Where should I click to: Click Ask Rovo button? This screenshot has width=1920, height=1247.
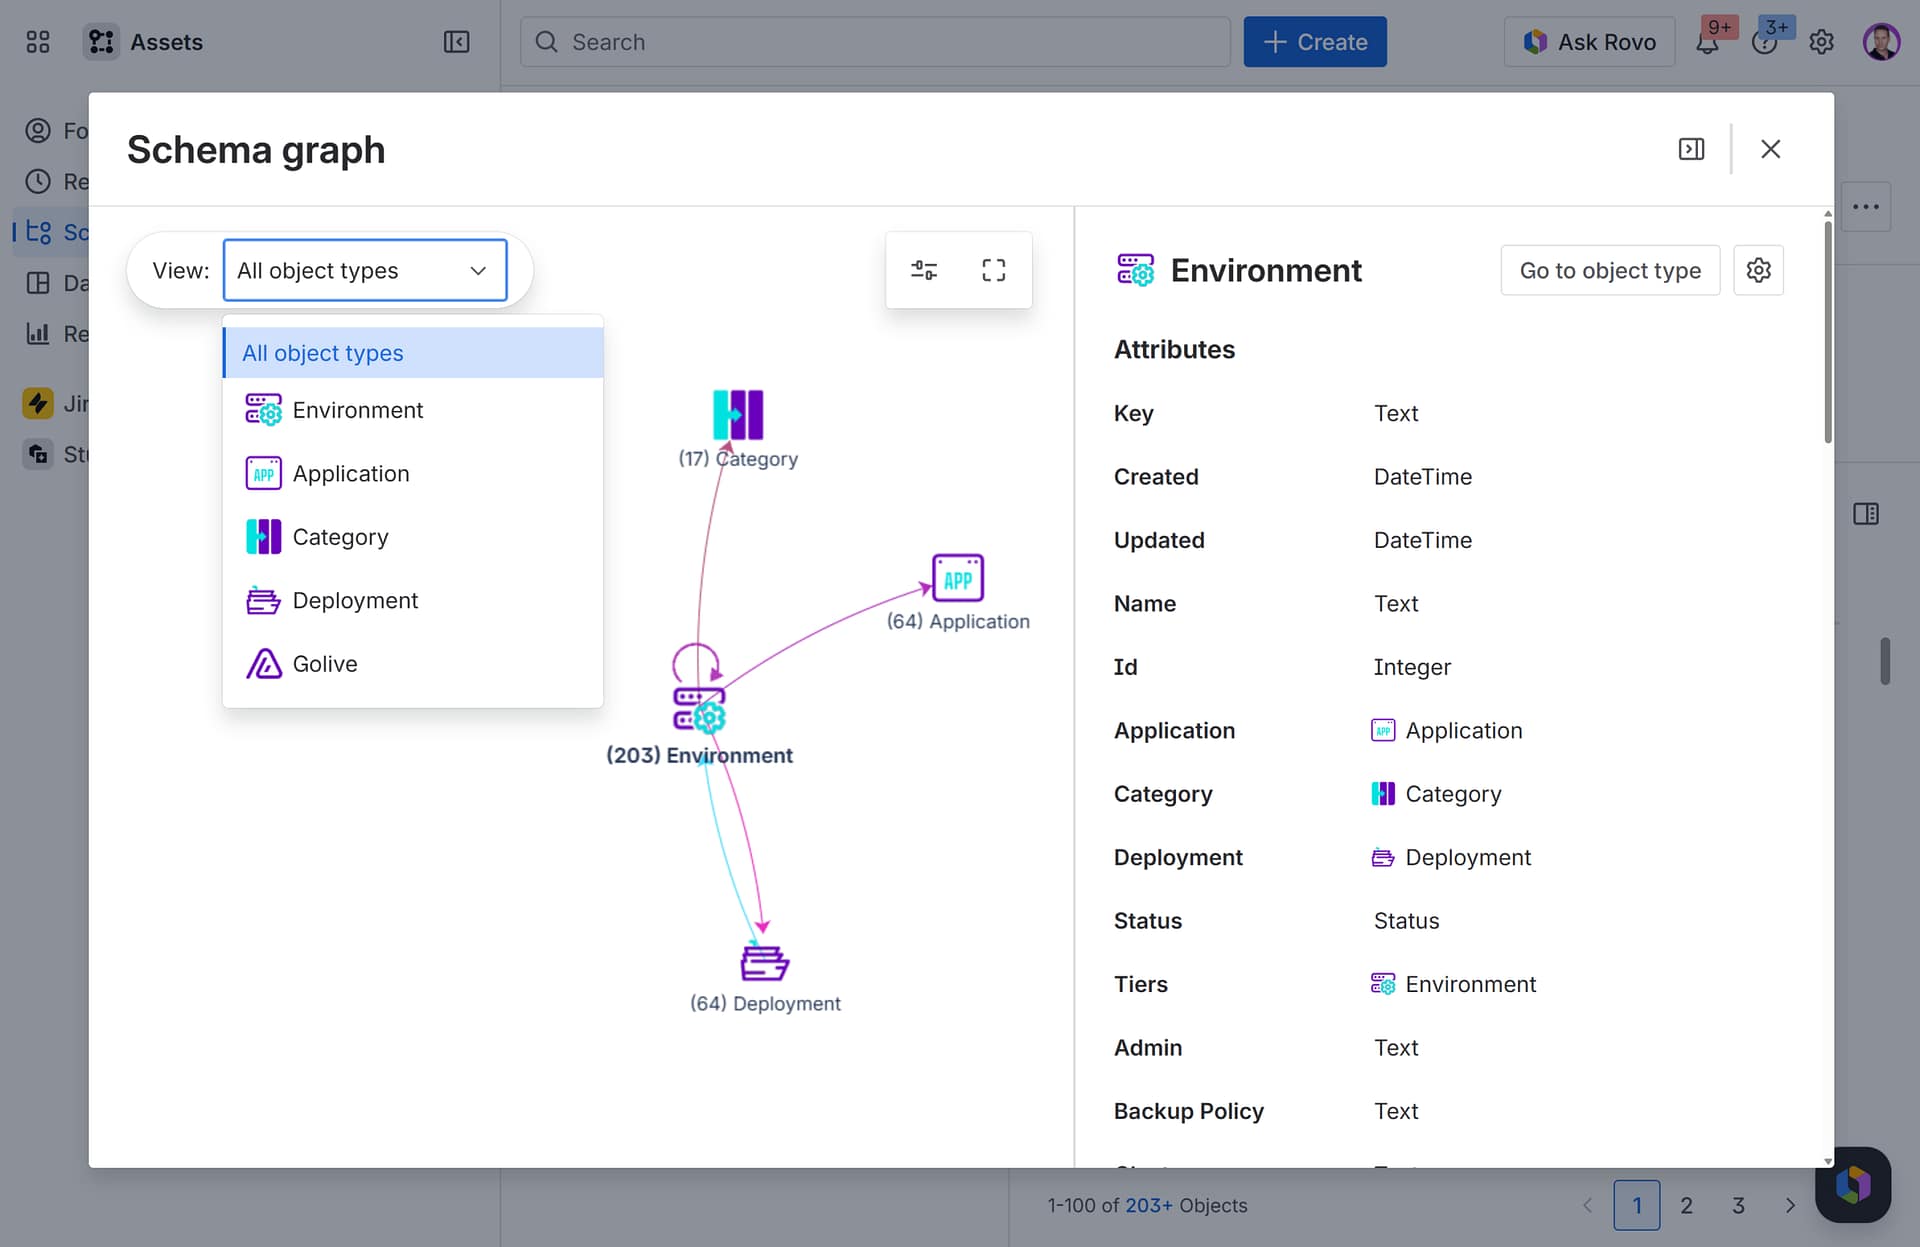1590,42
